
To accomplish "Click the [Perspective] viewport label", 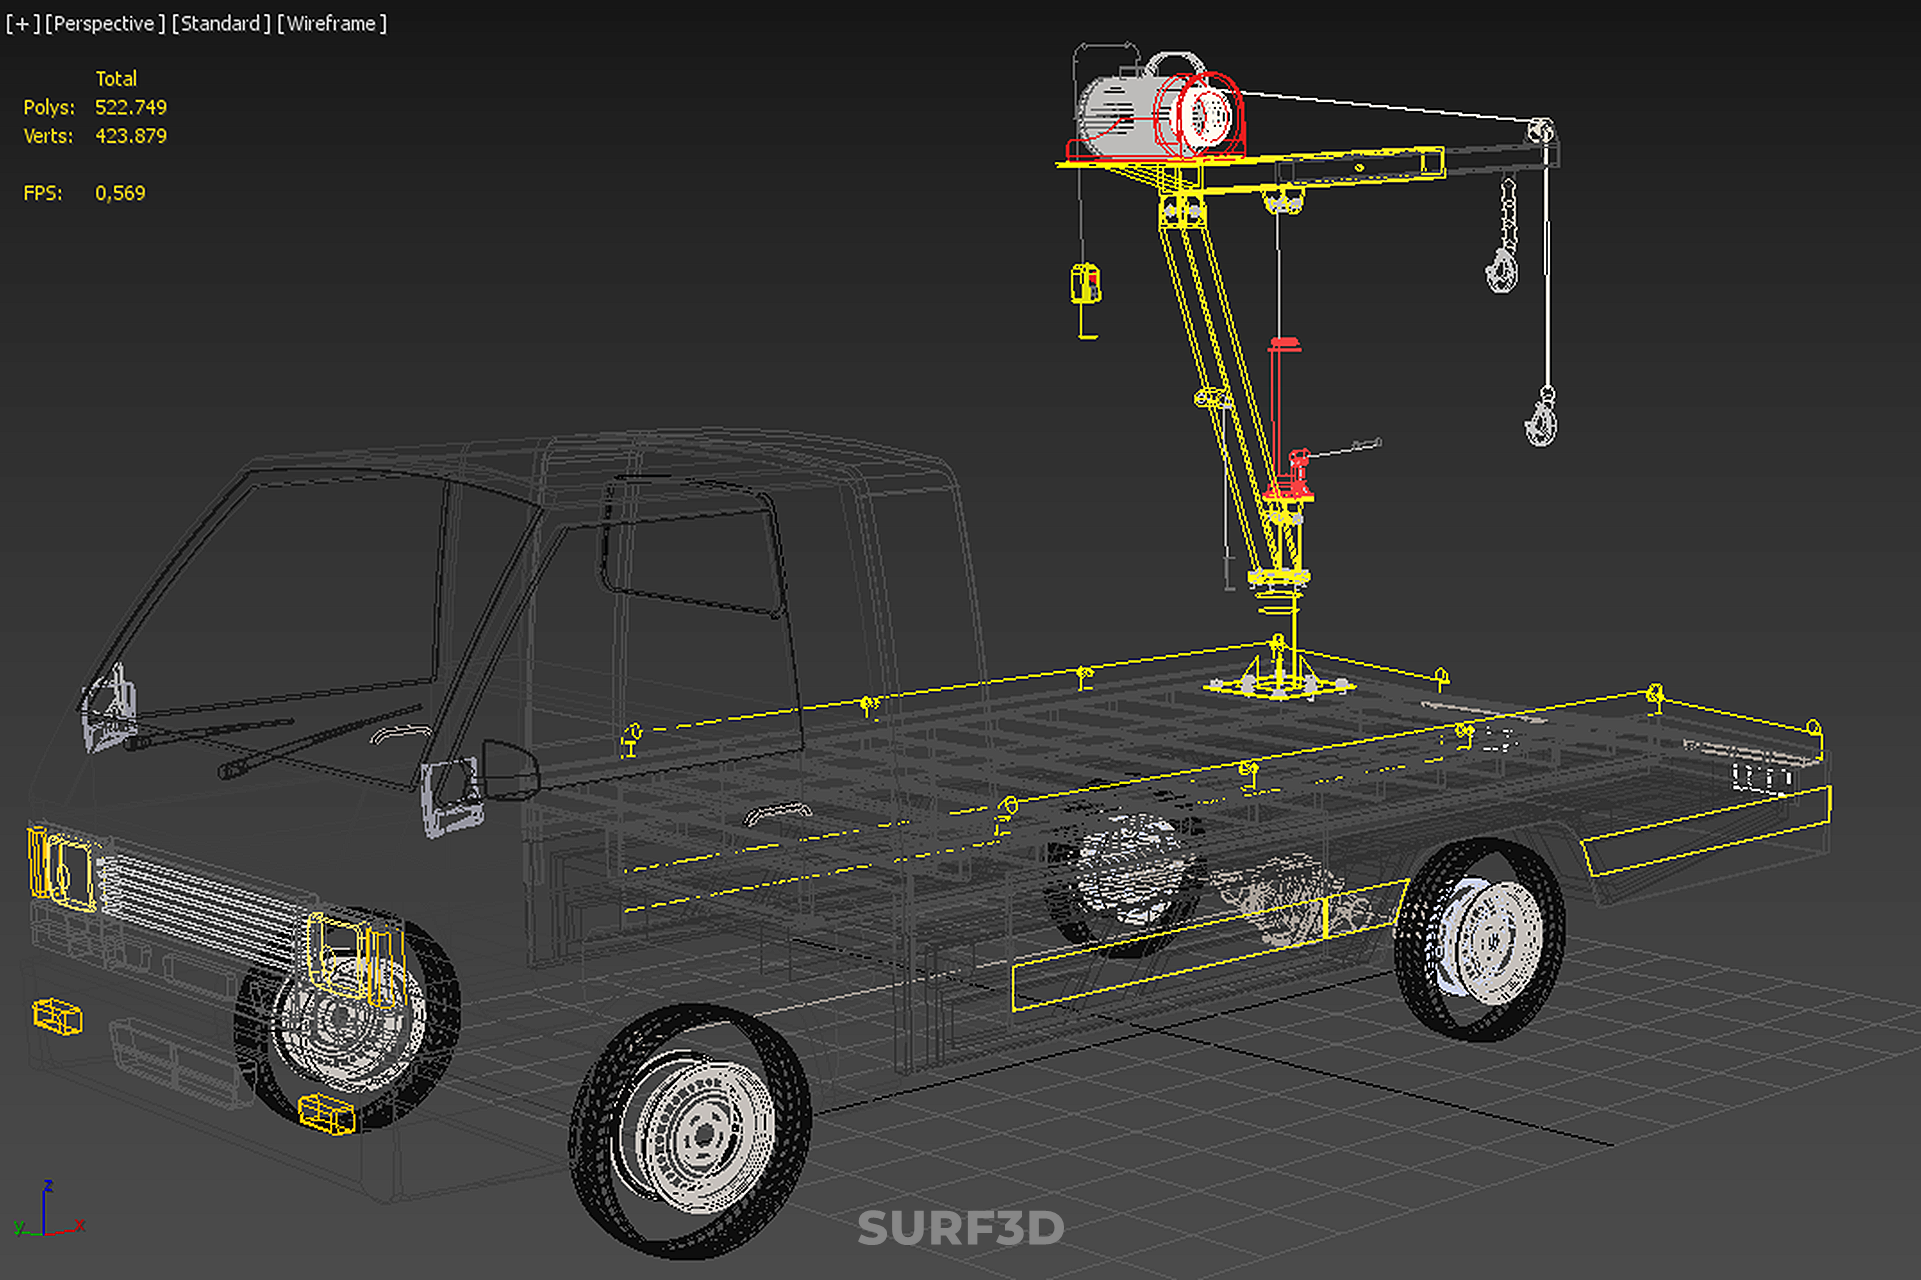I will 104,23.
